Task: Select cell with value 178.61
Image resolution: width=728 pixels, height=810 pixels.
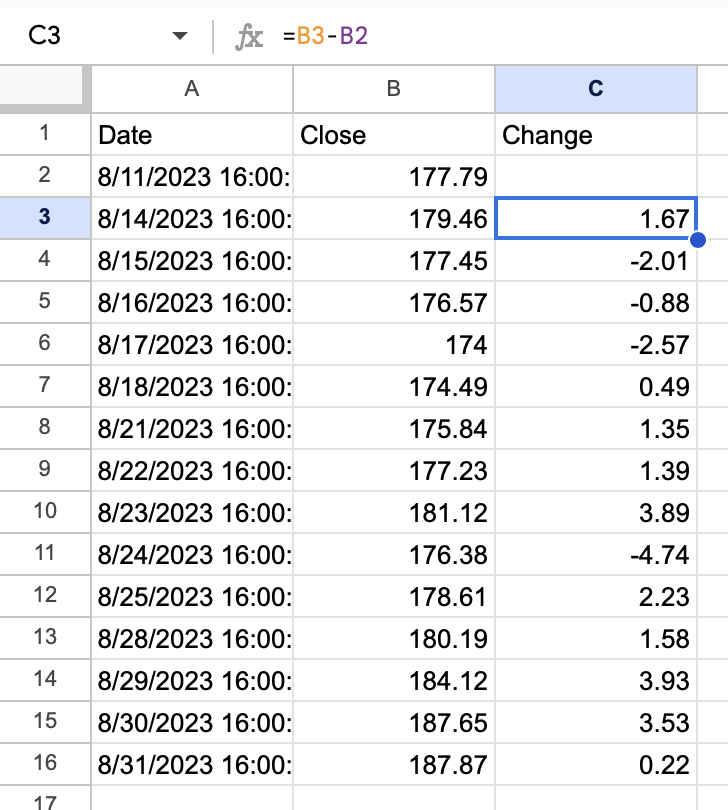Action: (x=394, y=596)
